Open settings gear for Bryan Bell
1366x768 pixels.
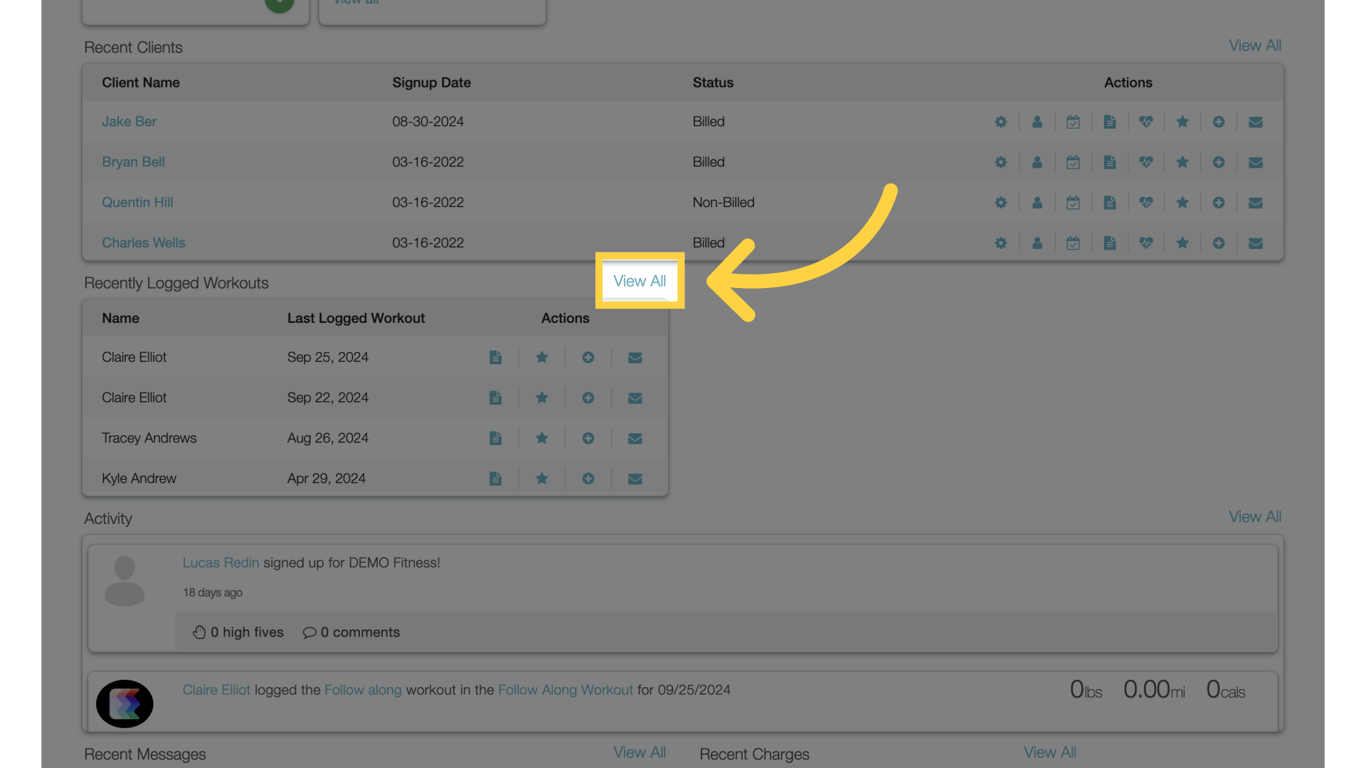[1001, 162]
